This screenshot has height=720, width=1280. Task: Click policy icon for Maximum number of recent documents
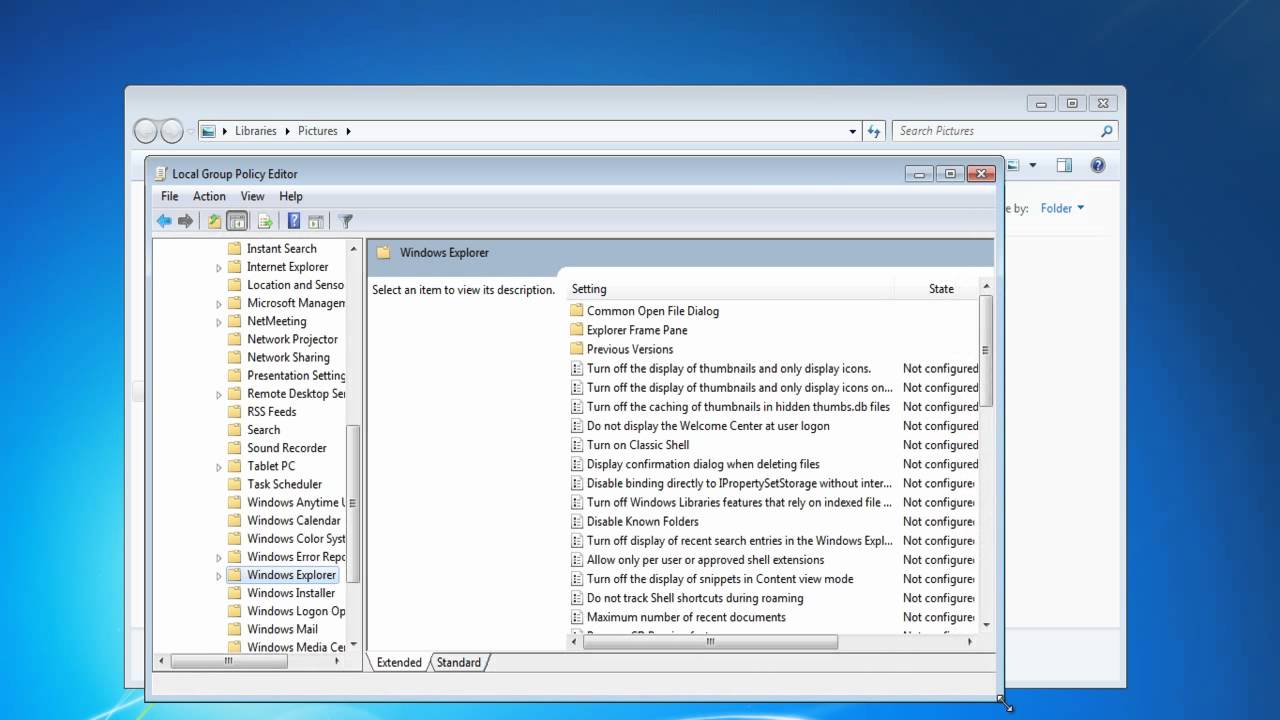coord(576,617)
